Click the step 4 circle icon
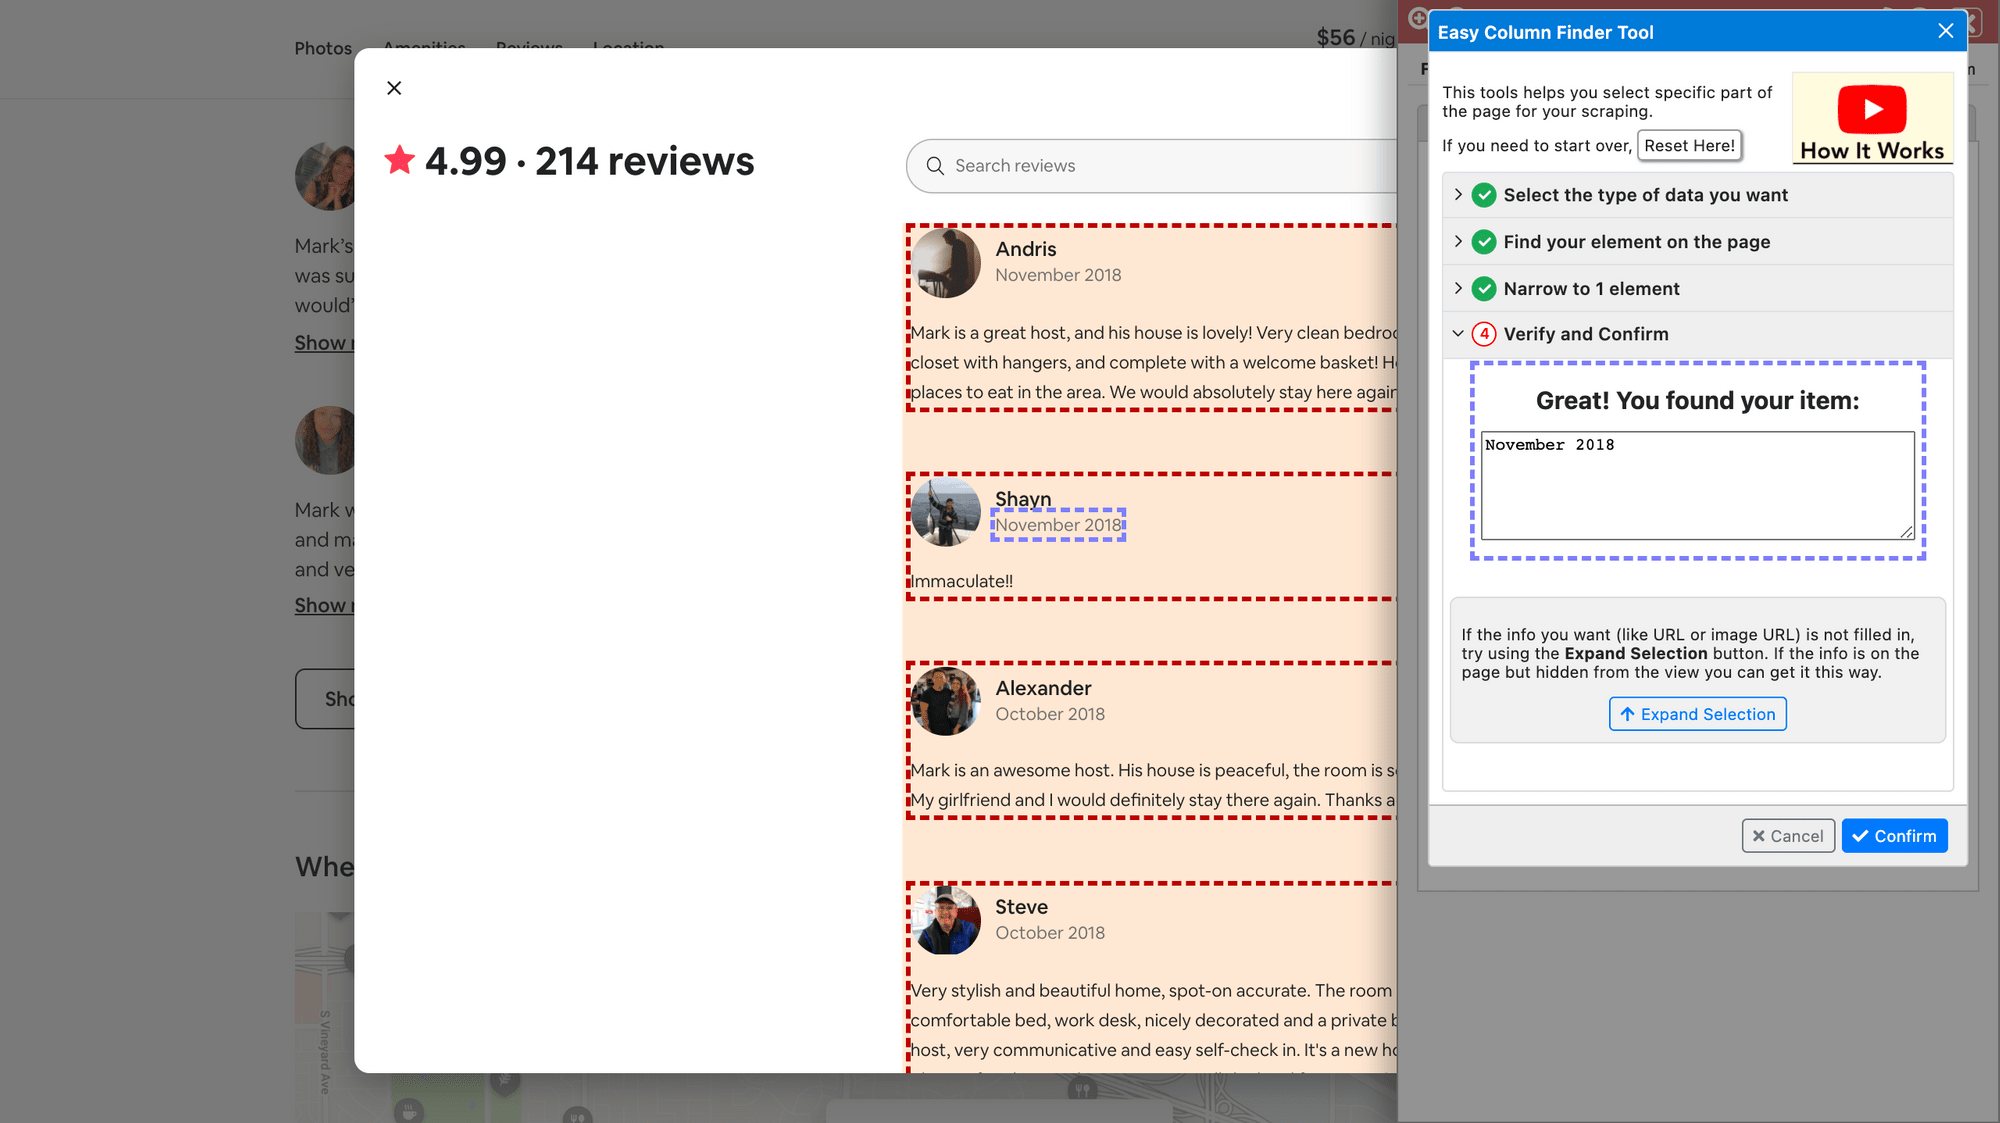 (1484, 334)
